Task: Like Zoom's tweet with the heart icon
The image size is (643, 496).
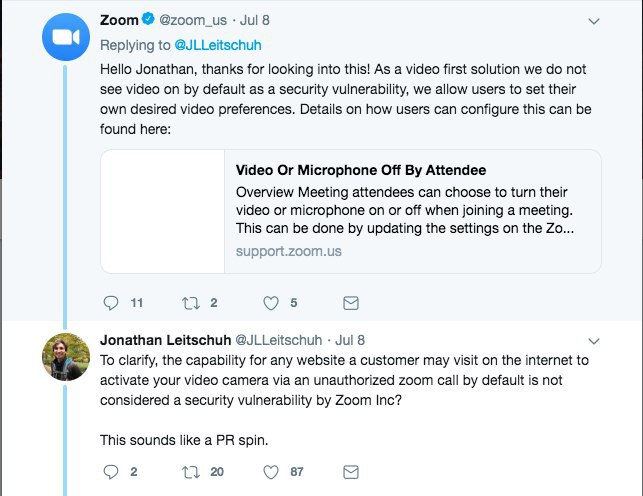Action: (x=271, y=303)
